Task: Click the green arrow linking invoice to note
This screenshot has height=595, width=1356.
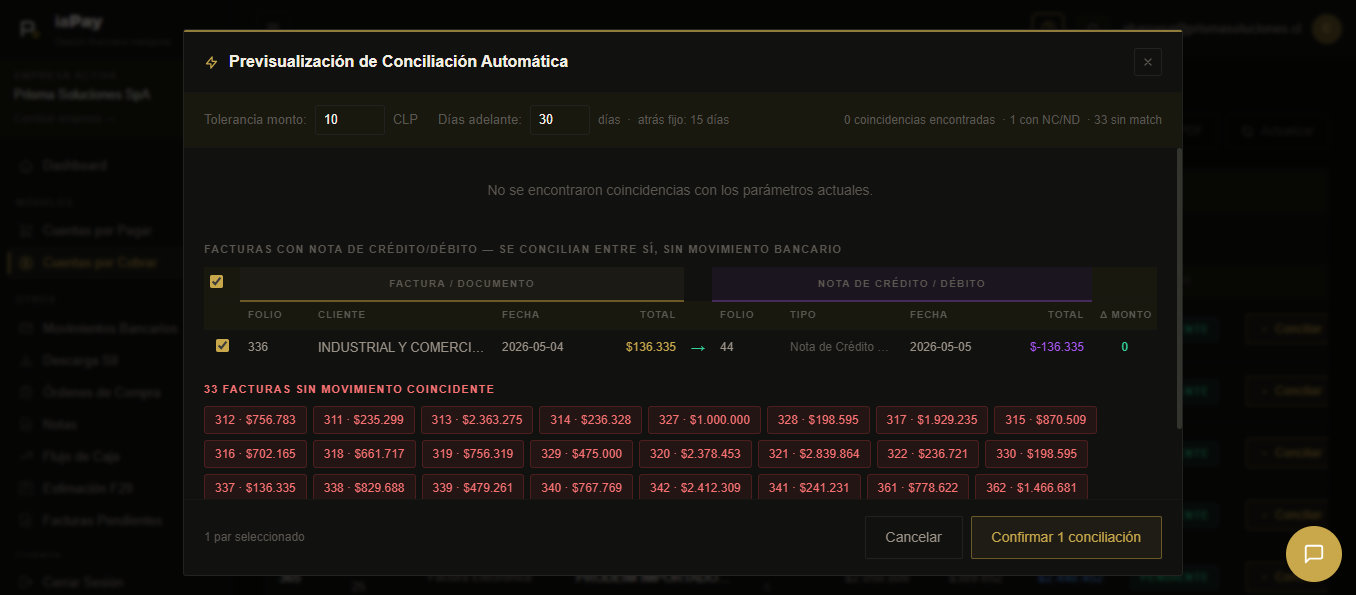Action: 698,347
